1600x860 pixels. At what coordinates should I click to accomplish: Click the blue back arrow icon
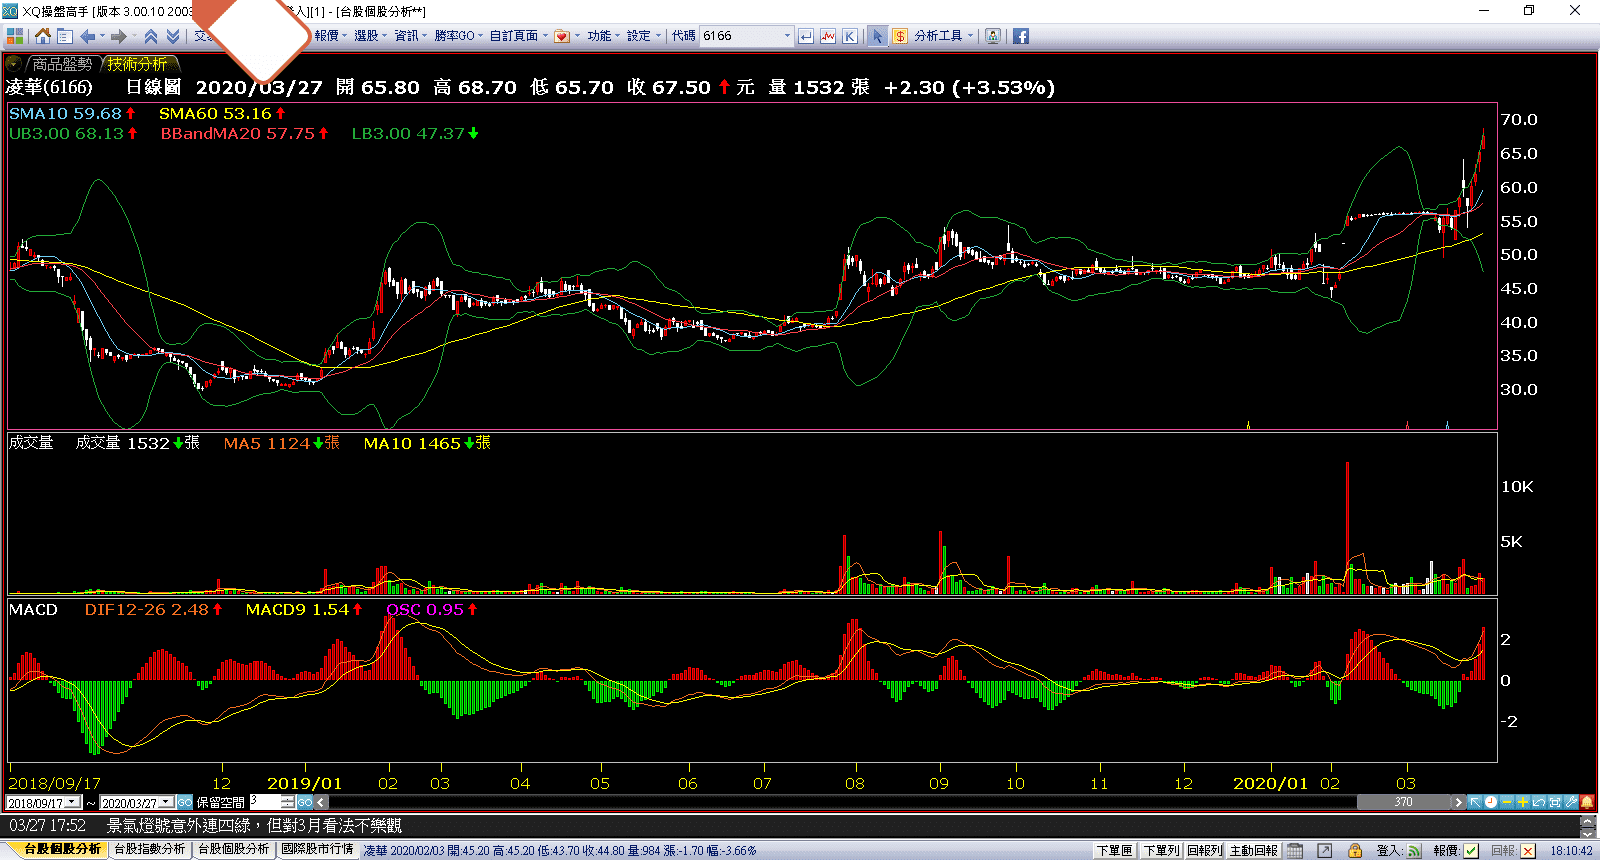pyautogui.click(x=88, y=36)
